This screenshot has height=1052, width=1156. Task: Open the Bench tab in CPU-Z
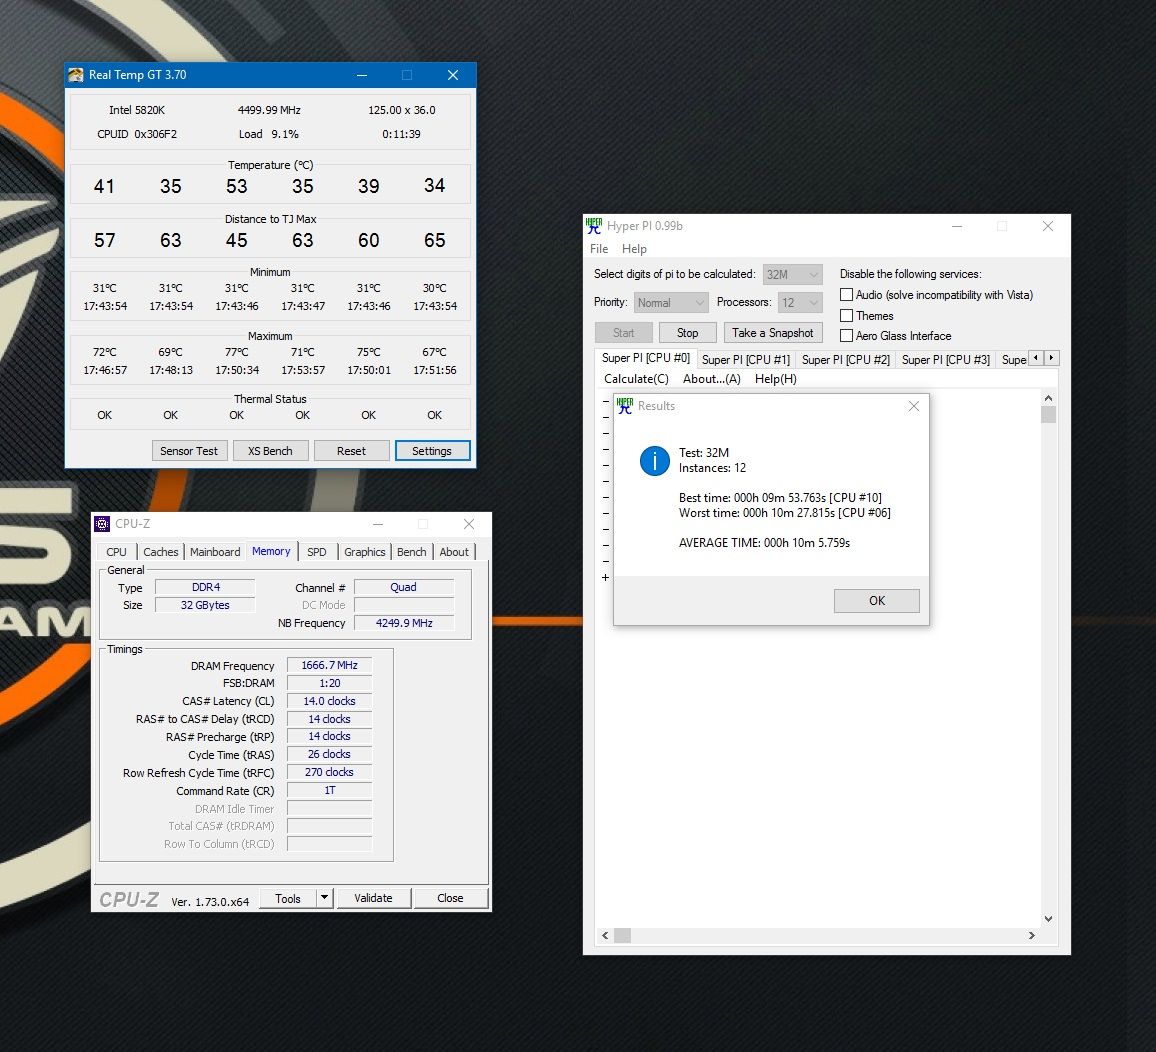point(411,552)
